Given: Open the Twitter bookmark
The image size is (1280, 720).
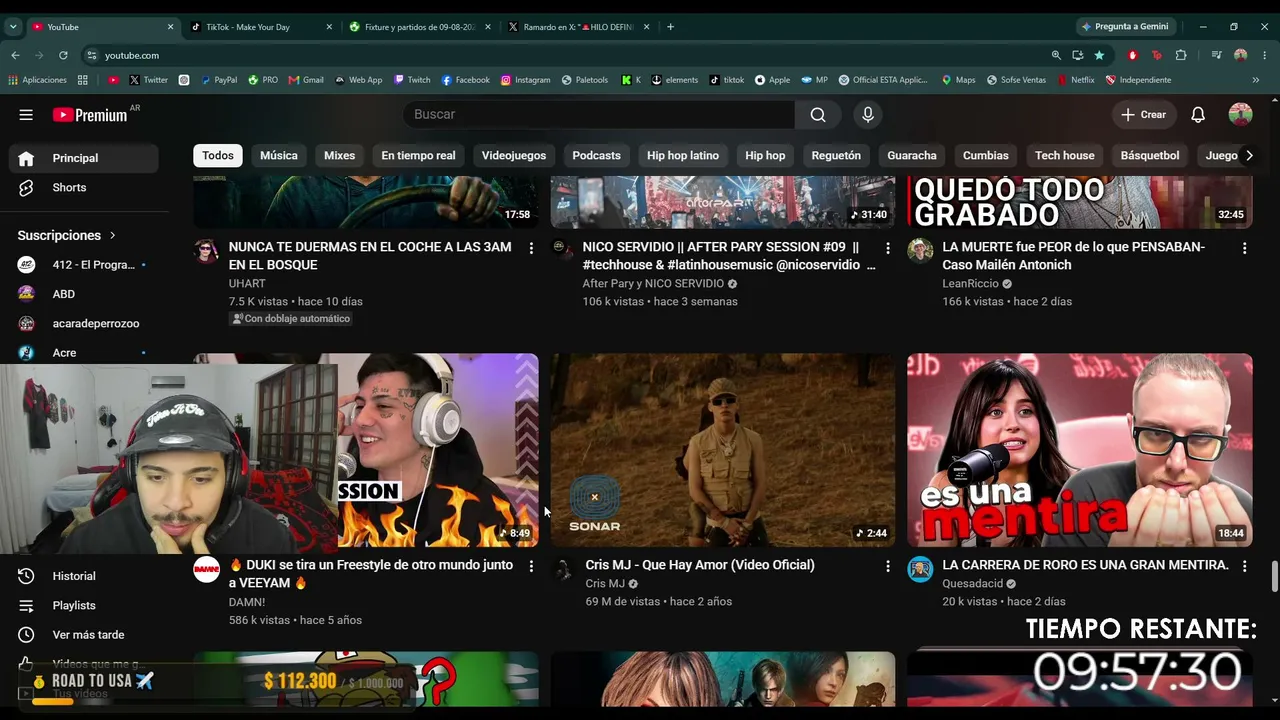Looking at the screenshot, I should 148,80.
